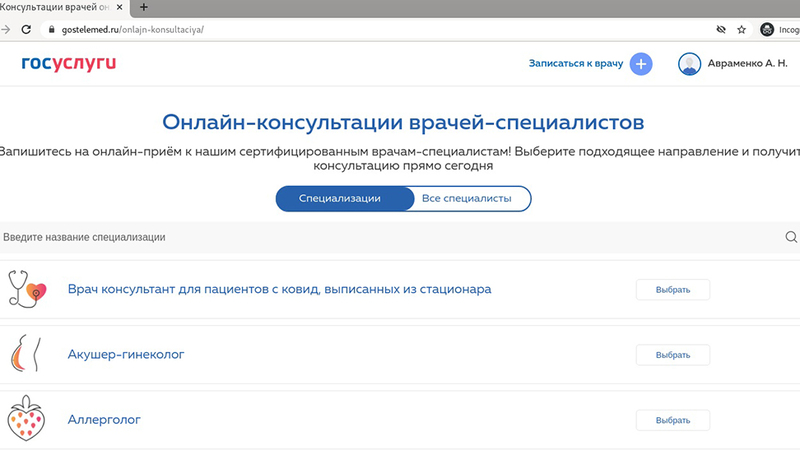Reload the page with browser refresh icon
The image size is (800, 450).
[26, 30]
